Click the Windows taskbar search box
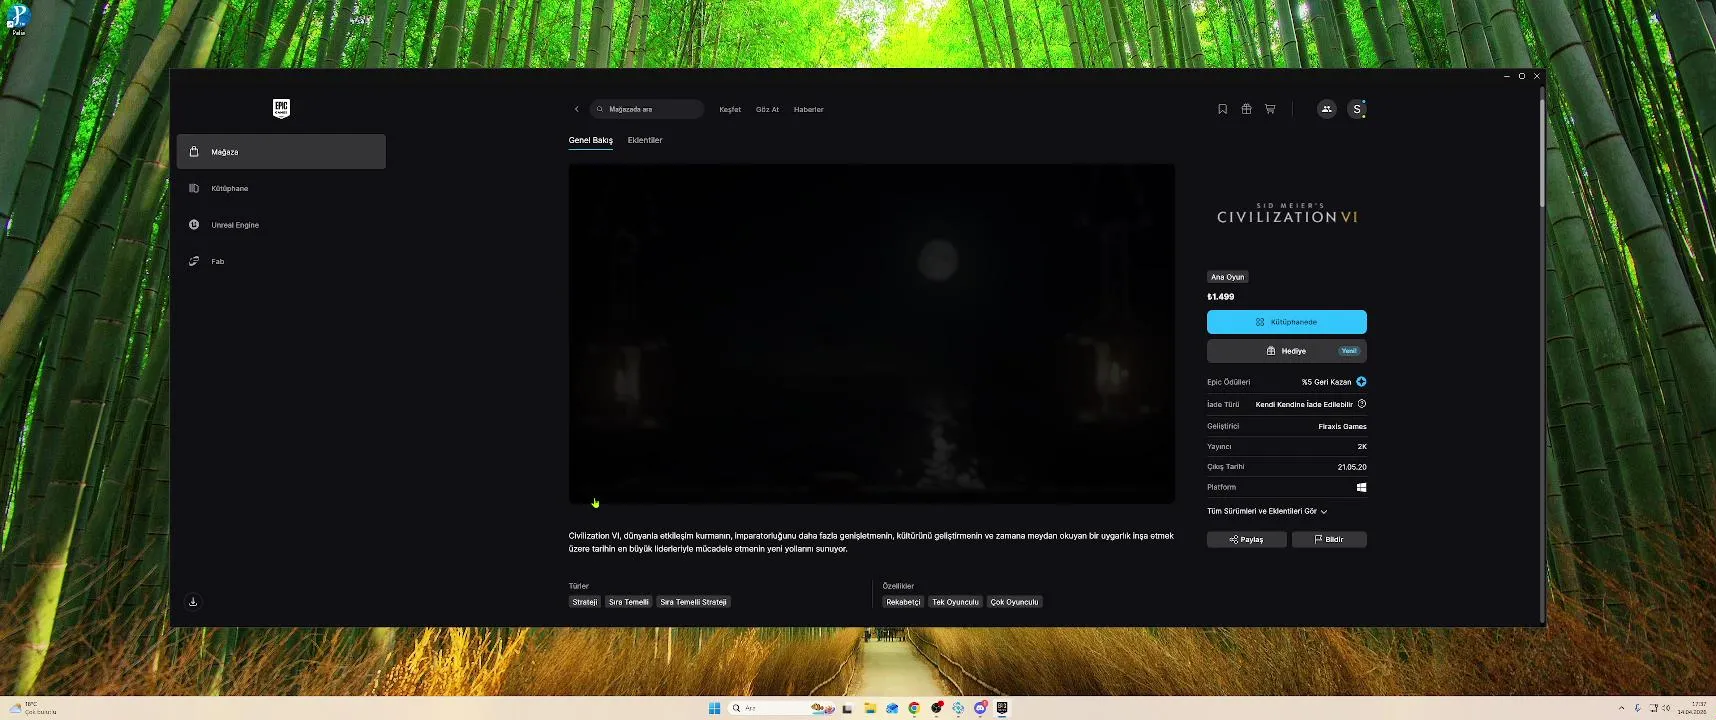 click(x=783, y=708)
